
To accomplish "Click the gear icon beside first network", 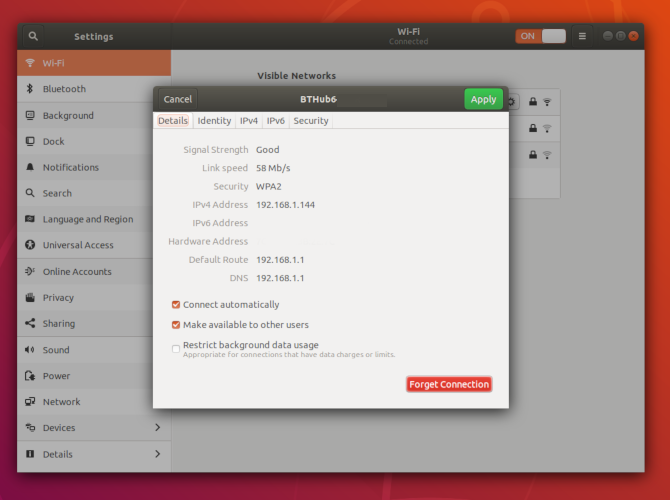I will click(512, 102).
